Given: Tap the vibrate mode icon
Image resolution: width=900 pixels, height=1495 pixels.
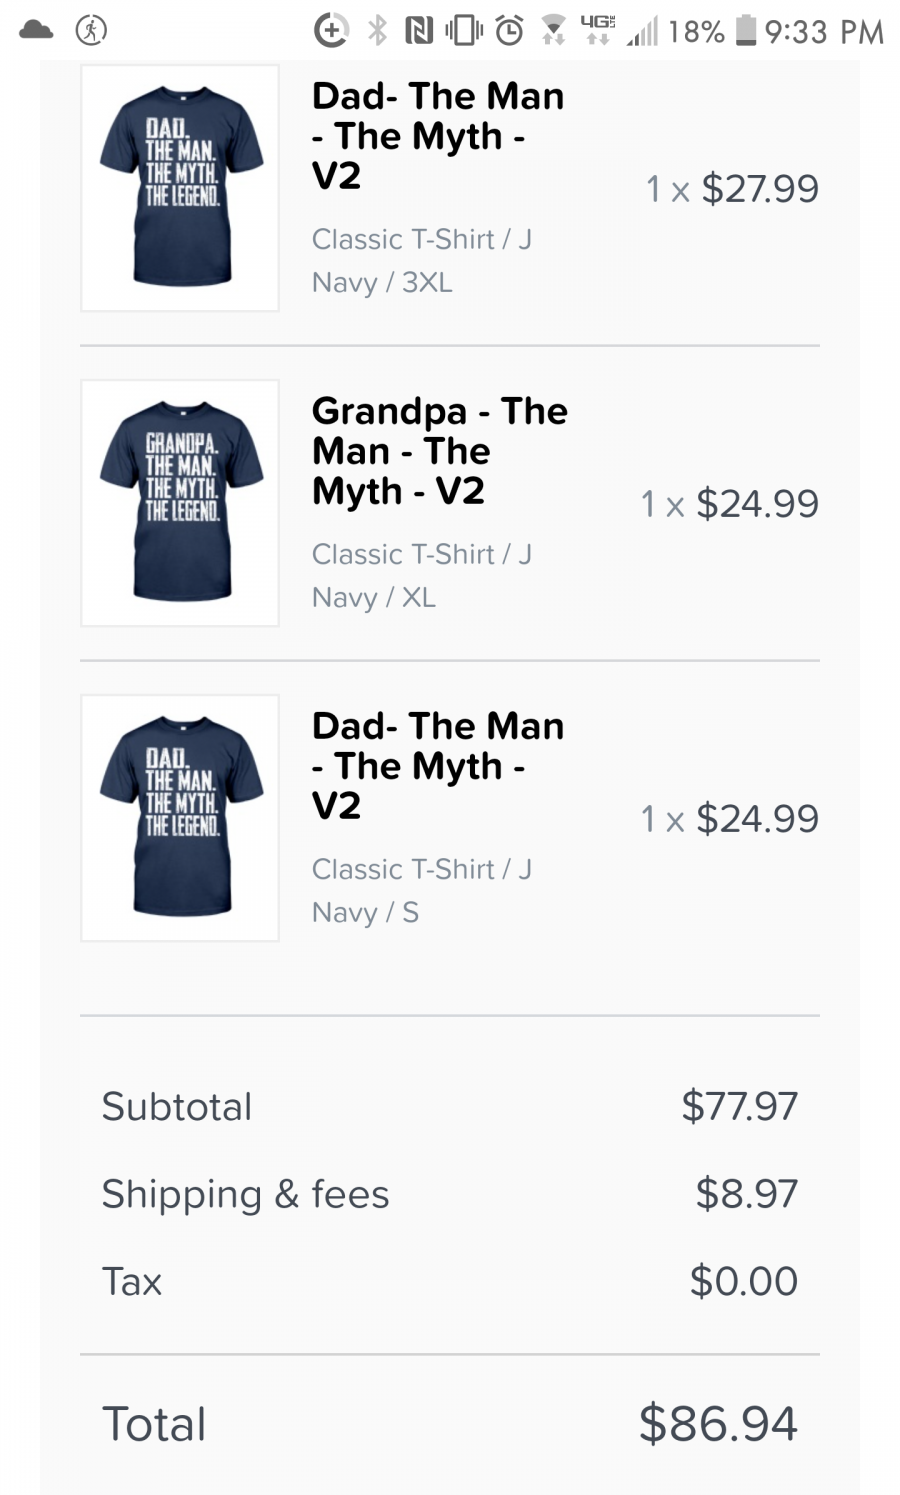Looking at the screenshot, I should [x=463, y=31].
